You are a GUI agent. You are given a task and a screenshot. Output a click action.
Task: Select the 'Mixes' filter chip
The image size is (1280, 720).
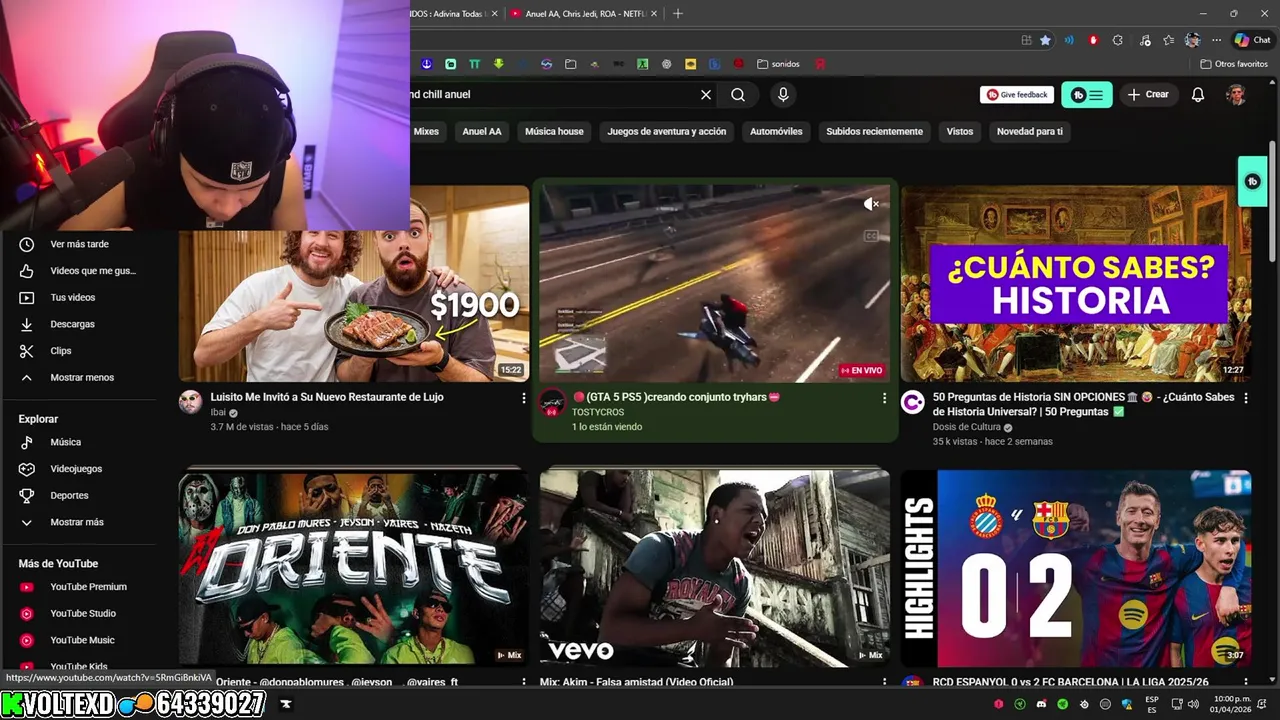click(426, 132)
